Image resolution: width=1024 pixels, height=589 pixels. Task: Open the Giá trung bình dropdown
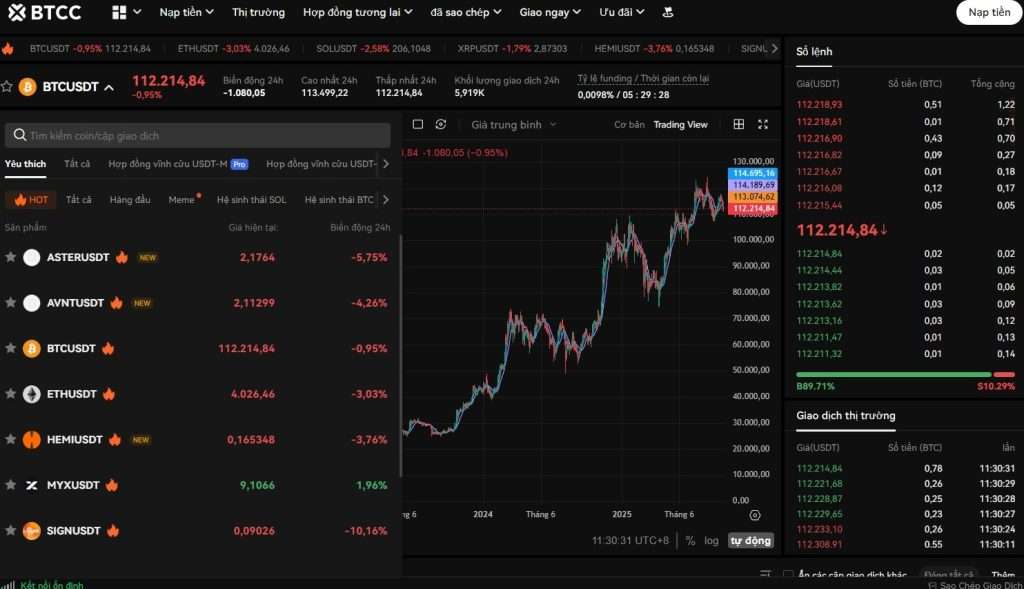(513, 125)
